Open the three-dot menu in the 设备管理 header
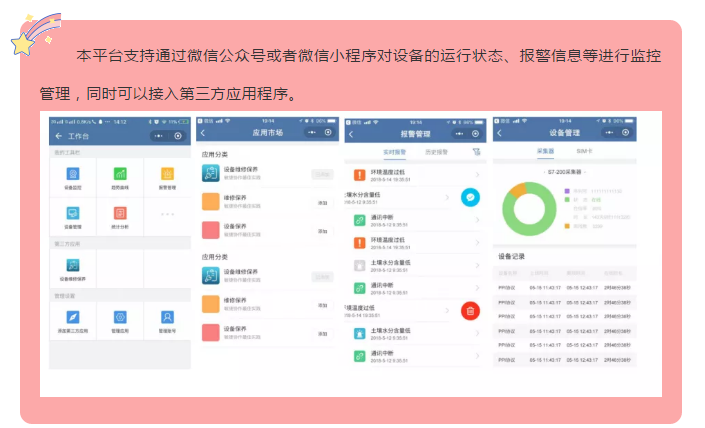 pos(609,132)
